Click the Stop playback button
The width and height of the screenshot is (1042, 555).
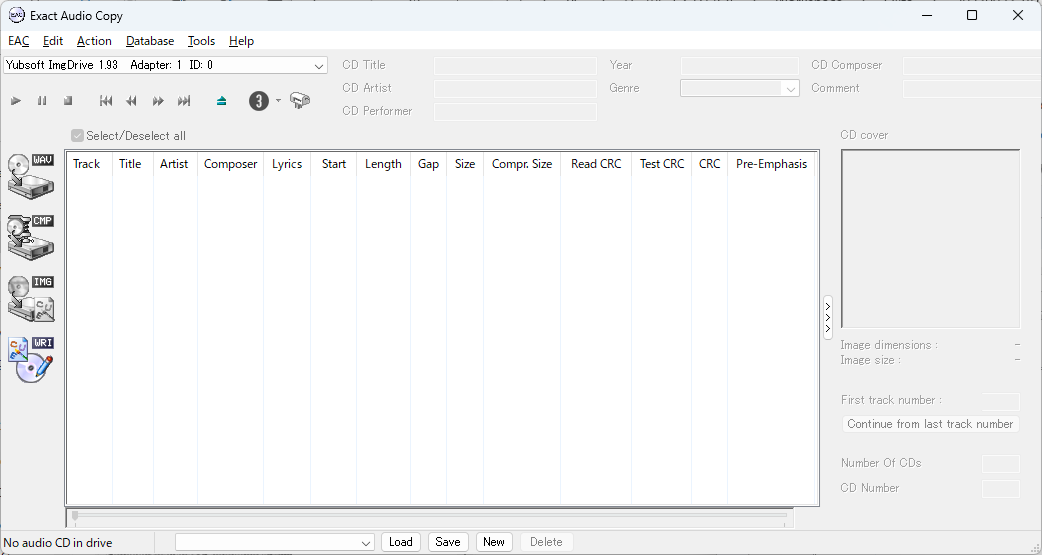68,101
